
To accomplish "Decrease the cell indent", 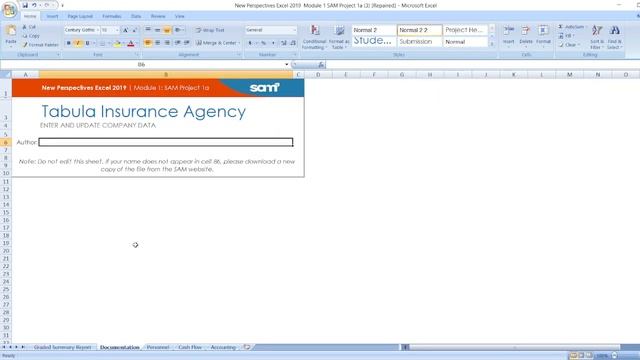I will pos(178,43).
